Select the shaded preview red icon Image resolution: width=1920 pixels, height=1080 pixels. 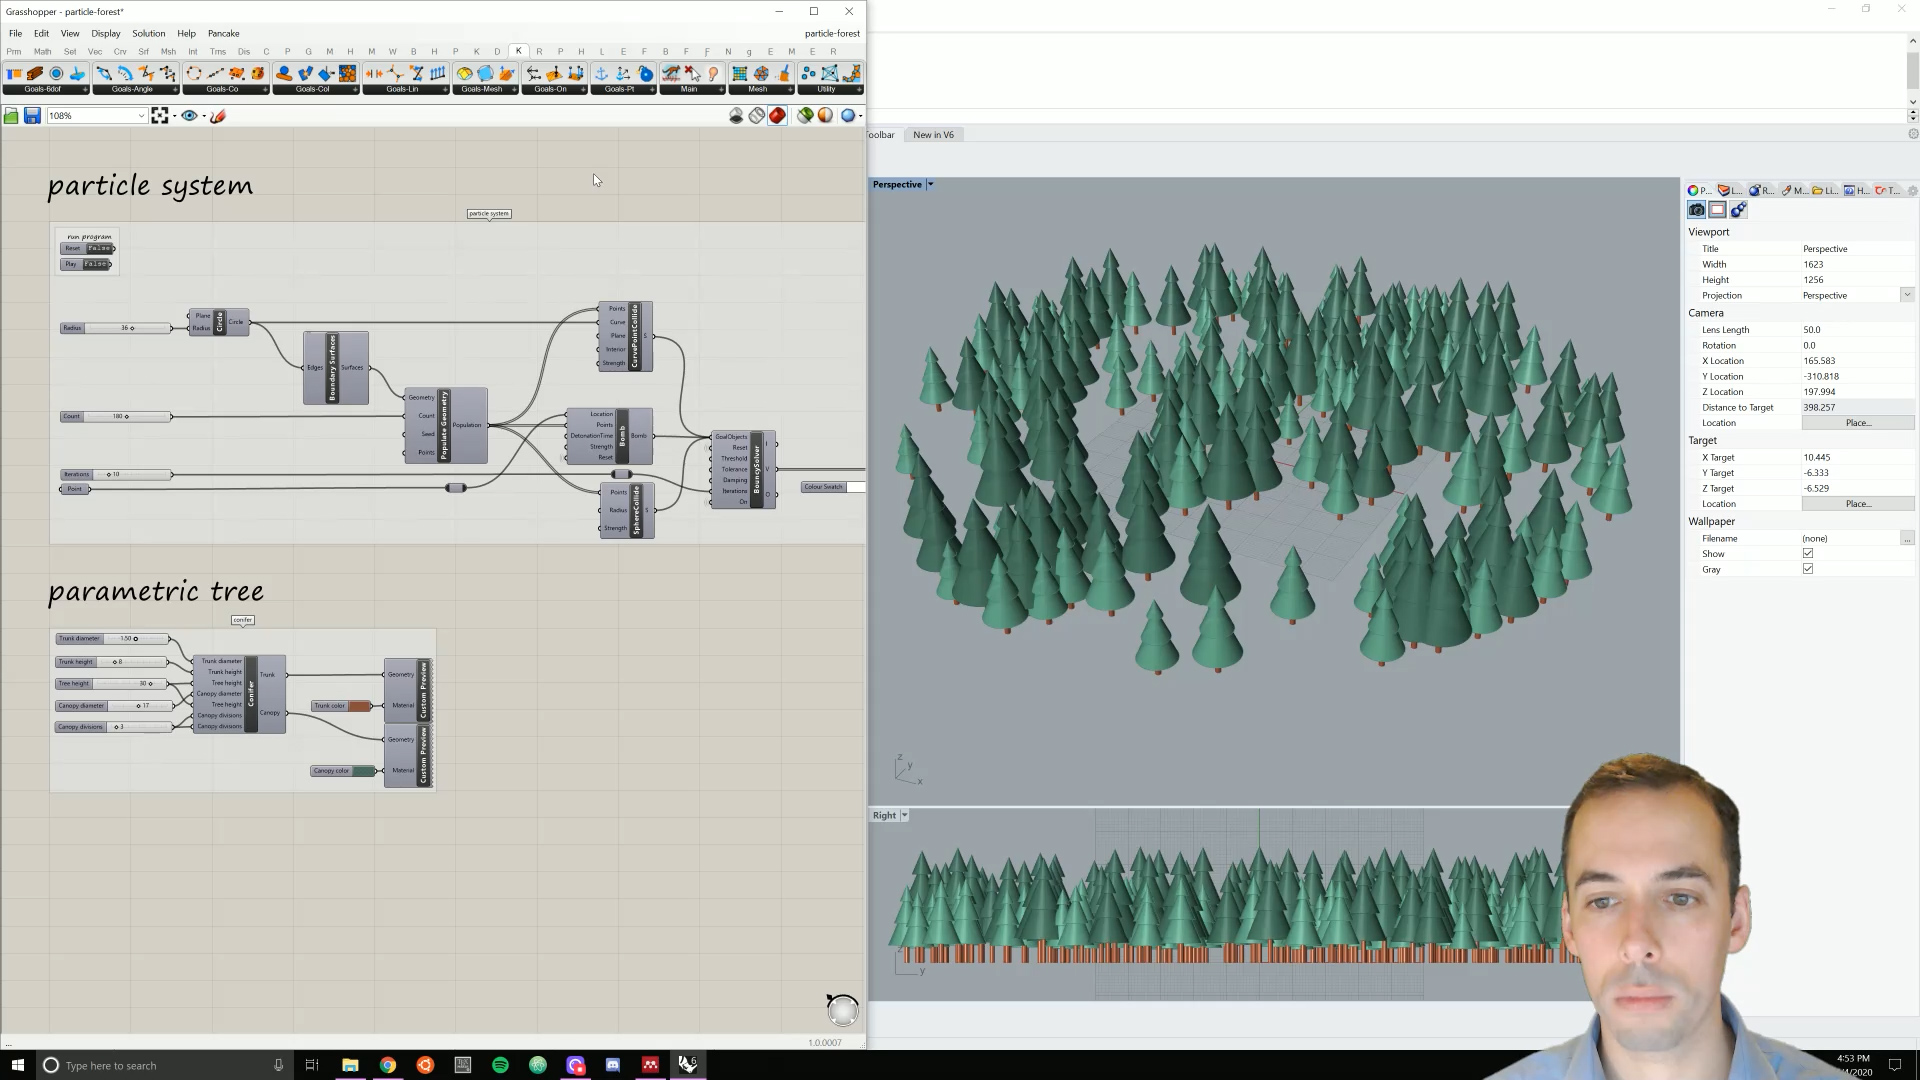point(777,116)
